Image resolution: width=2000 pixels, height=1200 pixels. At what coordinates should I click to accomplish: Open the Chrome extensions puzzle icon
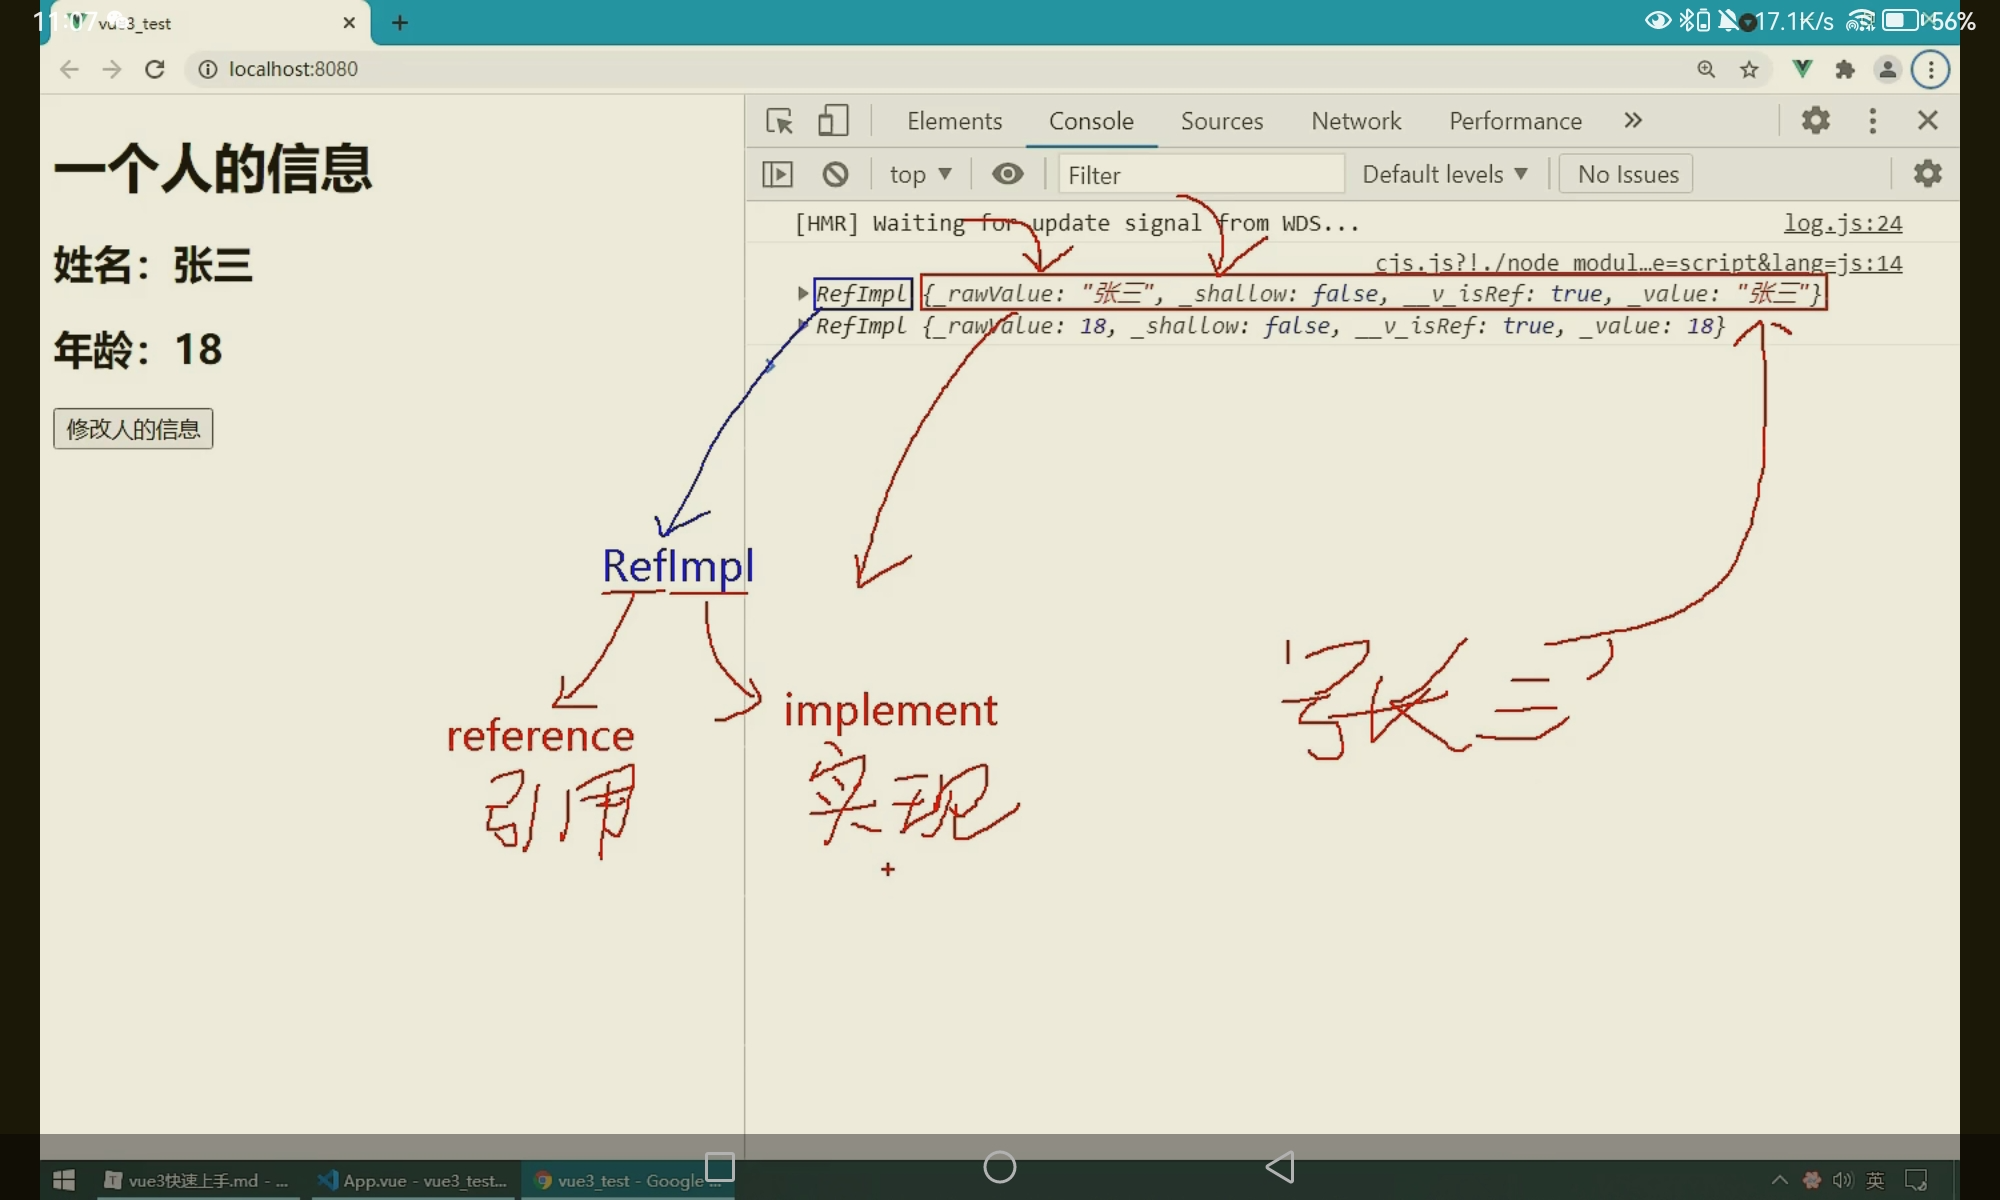[x=1845, y=69]
